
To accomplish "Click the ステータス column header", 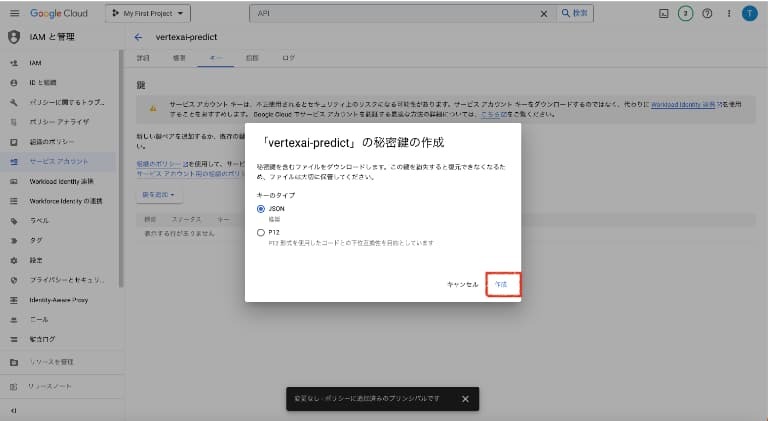I will click(186, 219).
